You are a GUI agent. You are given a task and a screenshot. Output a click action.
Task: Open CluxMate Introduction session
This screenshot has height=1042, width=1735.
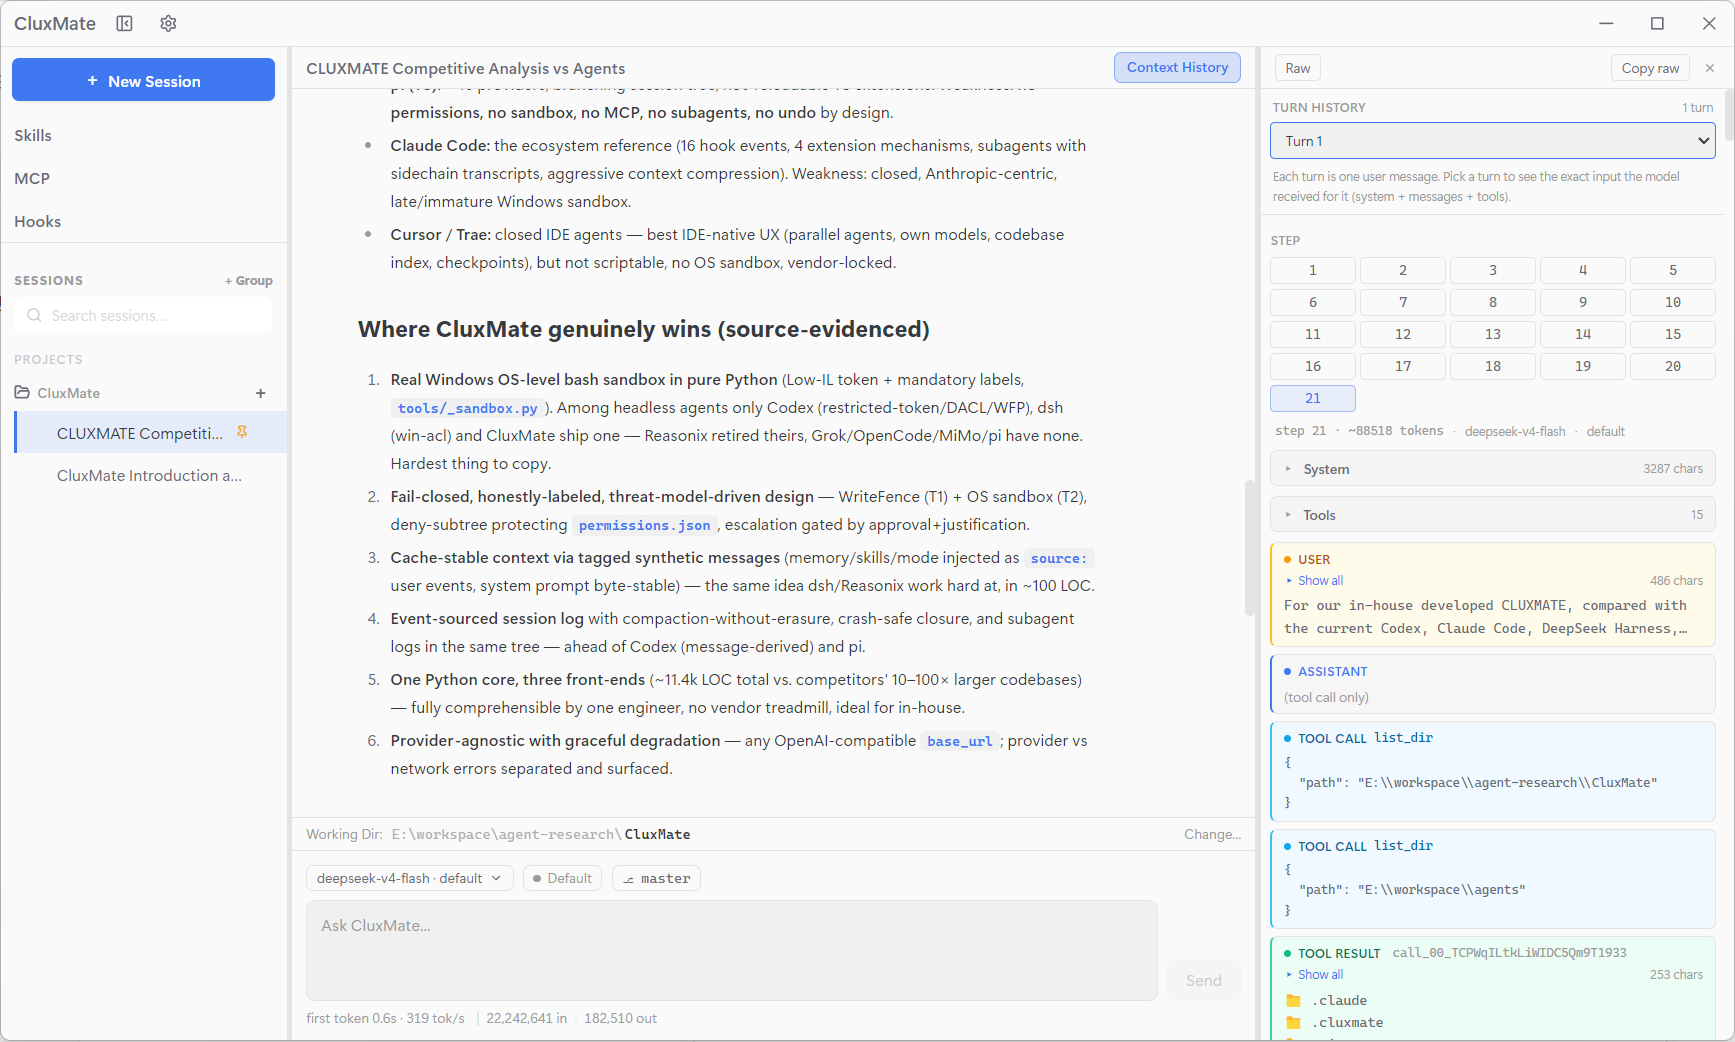149,475
